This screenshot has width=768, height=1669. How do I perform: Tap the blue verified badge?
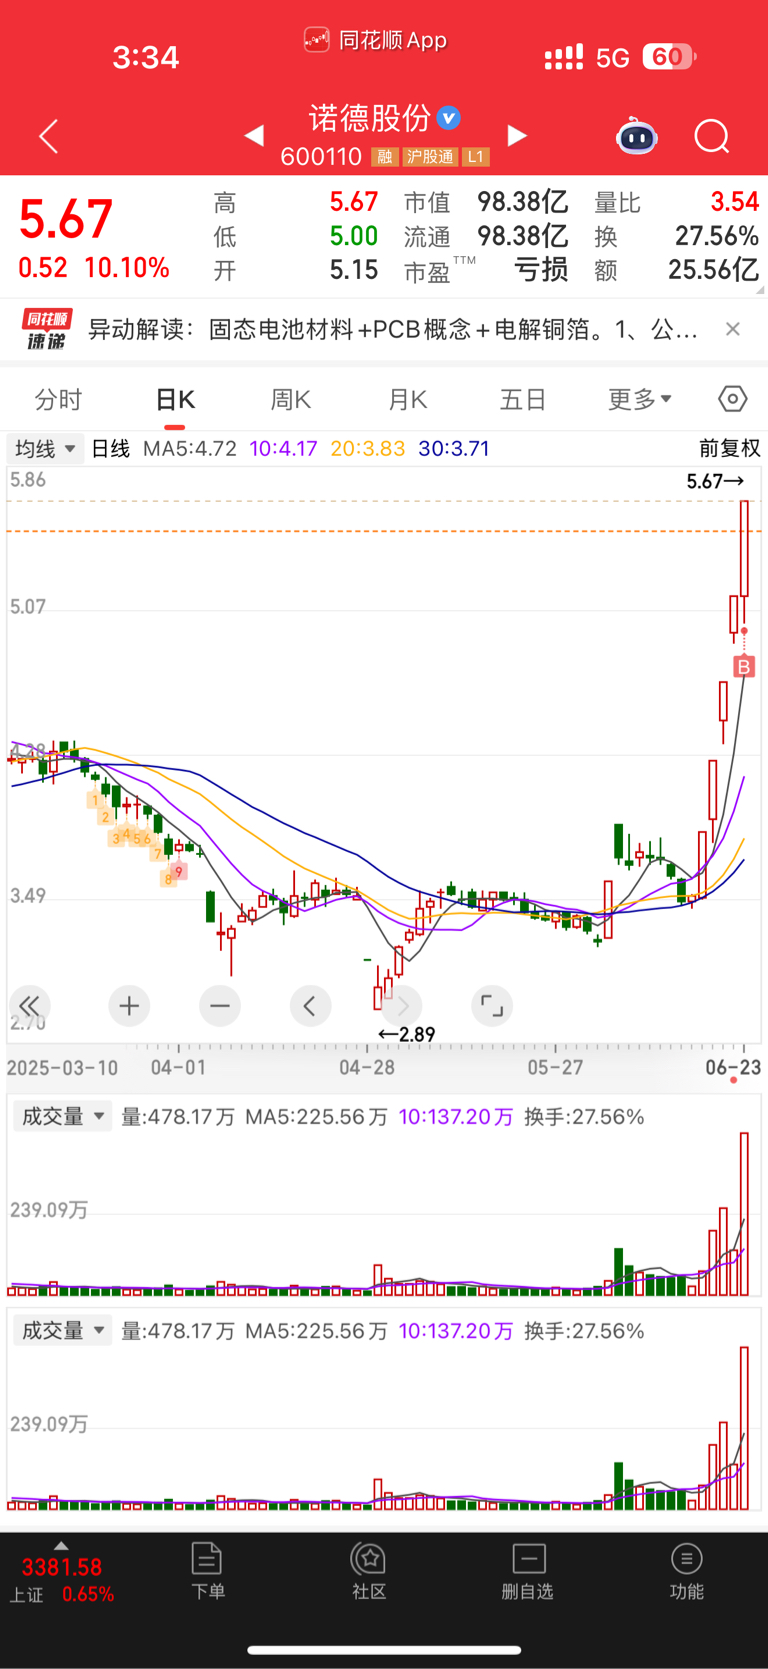(x=449, y=118)
